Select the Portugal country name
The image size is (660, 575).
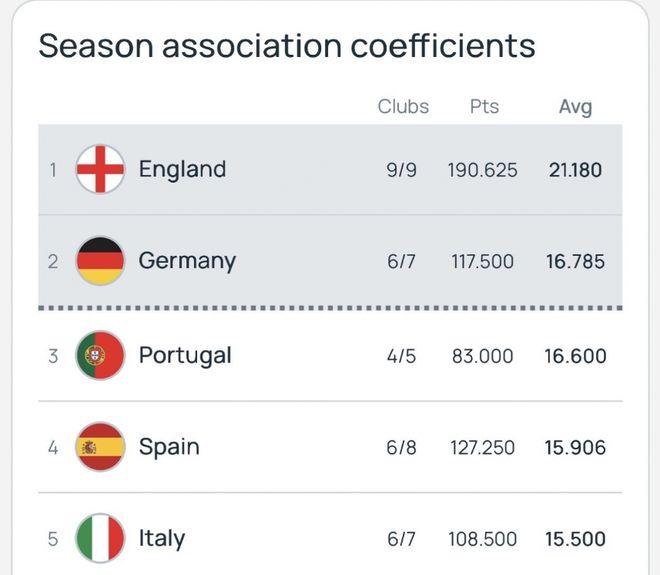coord(185,355)
